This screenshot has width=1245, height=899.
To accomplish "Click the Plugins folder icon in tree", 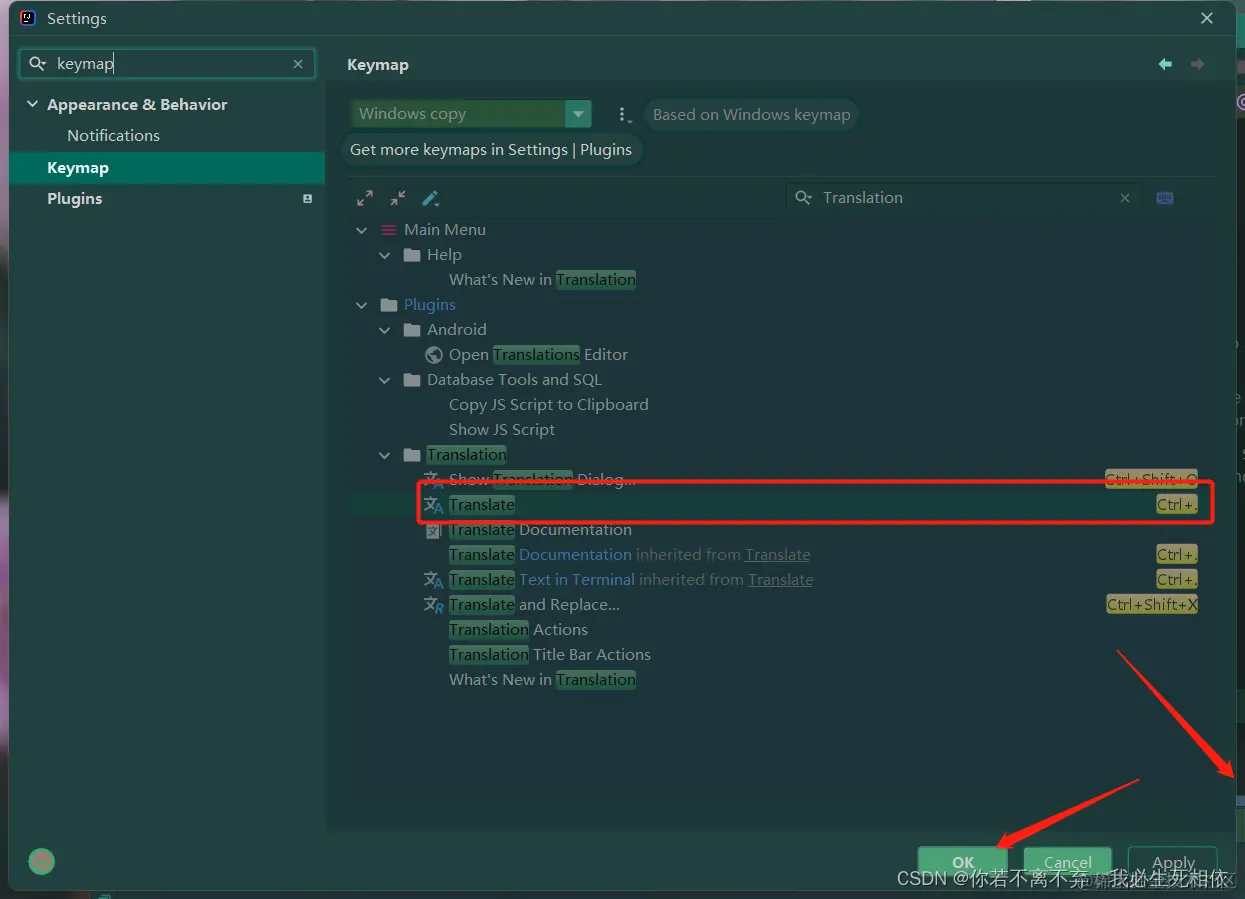I will pos(389,305).
